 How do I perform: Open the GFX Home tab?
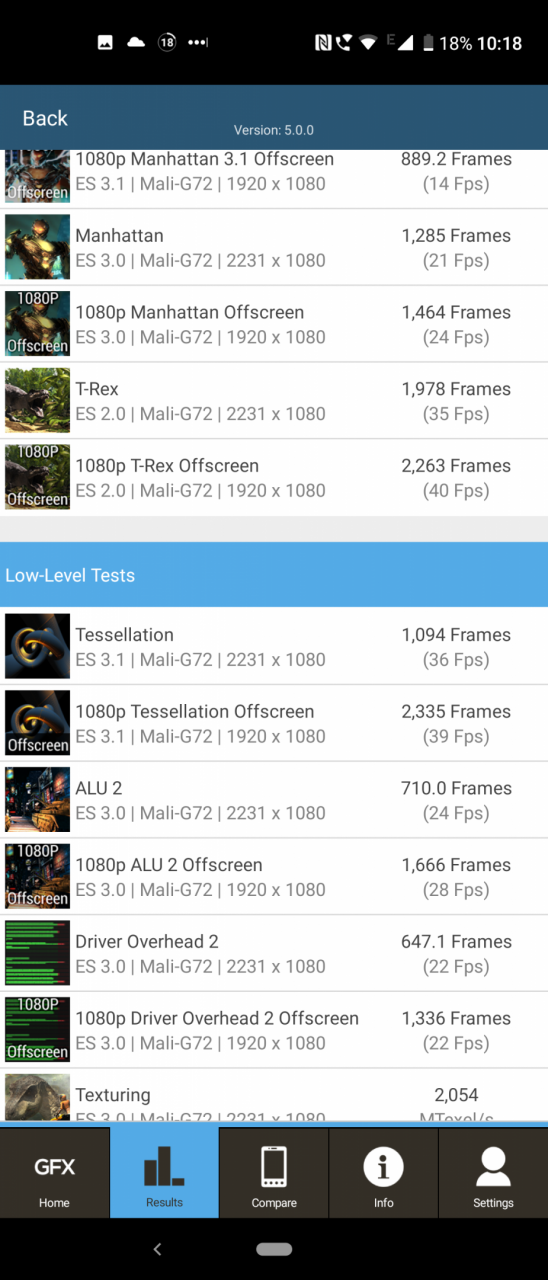54,1172
